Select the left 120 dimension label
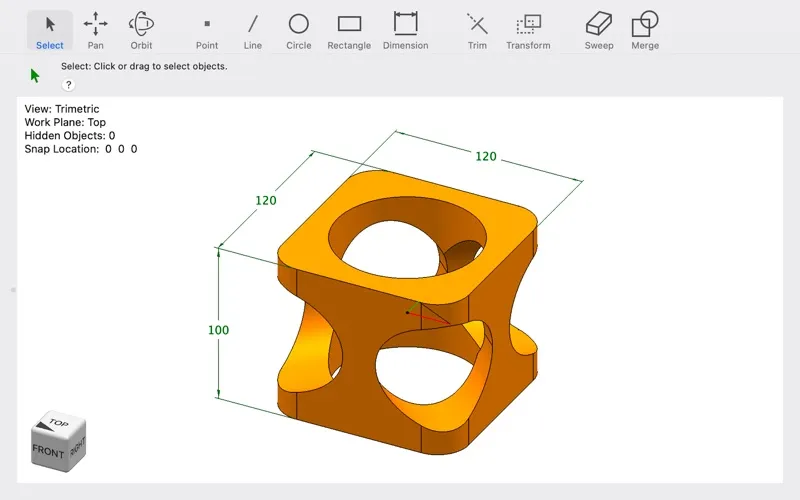Screen dimensions: 800x500 [x=266, y=201]
